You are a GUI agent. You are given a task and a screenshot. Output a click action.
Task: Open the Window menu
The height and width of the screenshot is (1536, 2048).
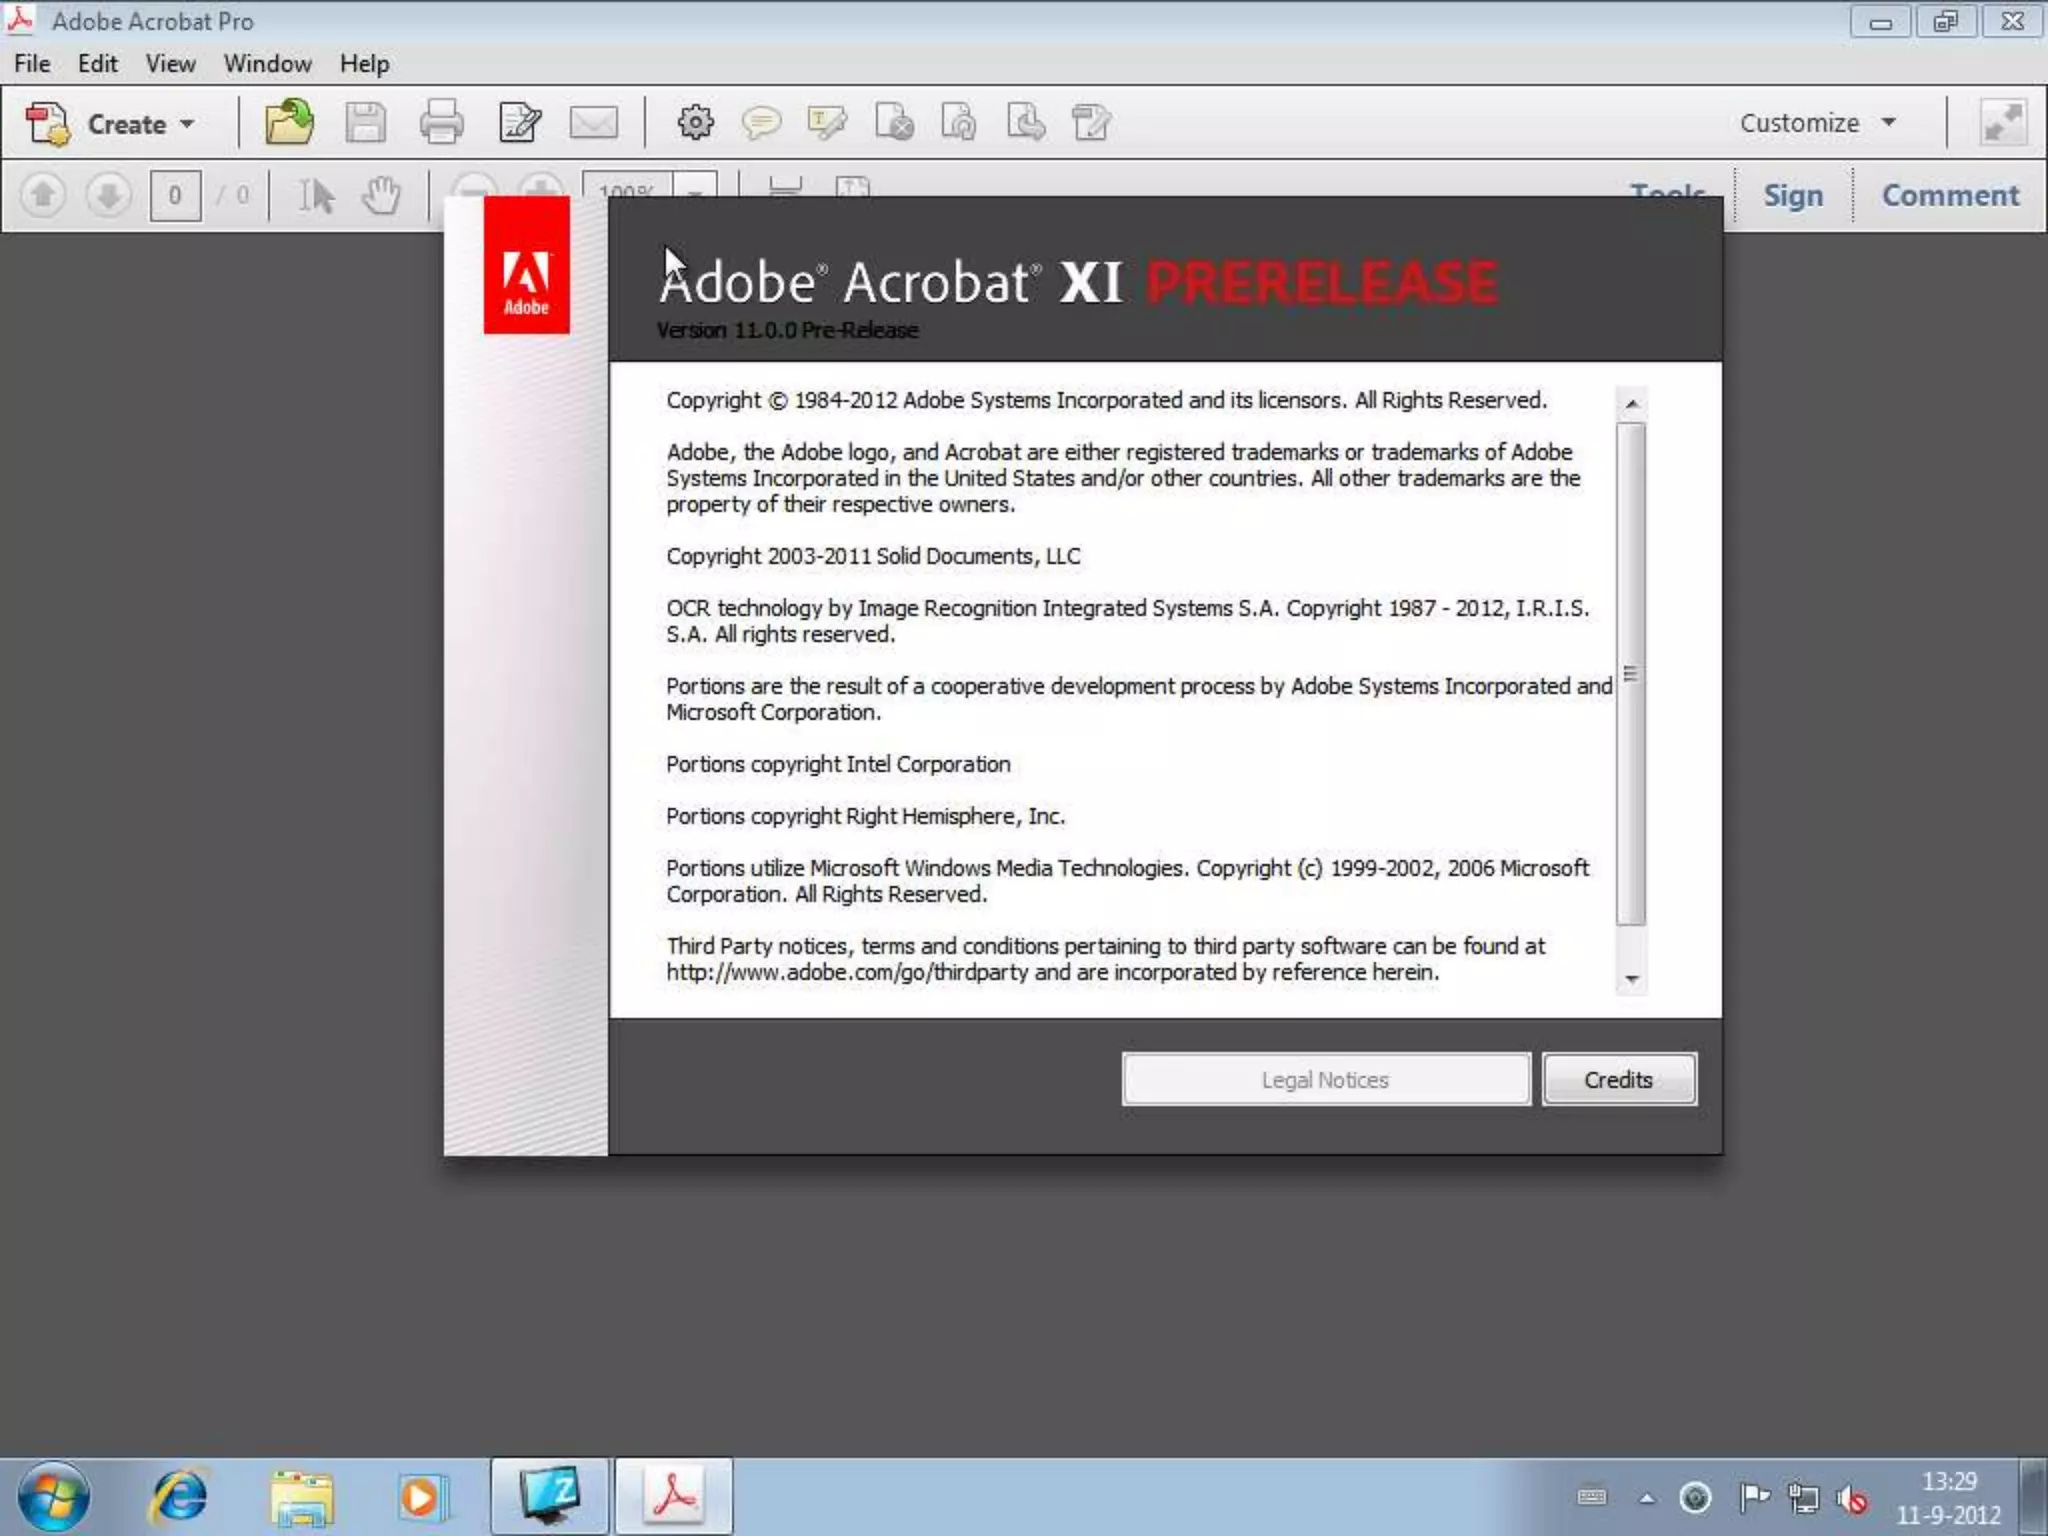point(267,64)
